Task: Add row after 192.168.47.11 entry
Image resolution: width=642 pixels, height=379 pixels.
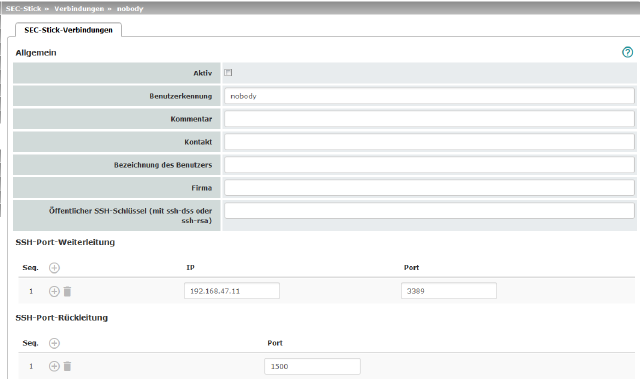Action: coord(54,291)
